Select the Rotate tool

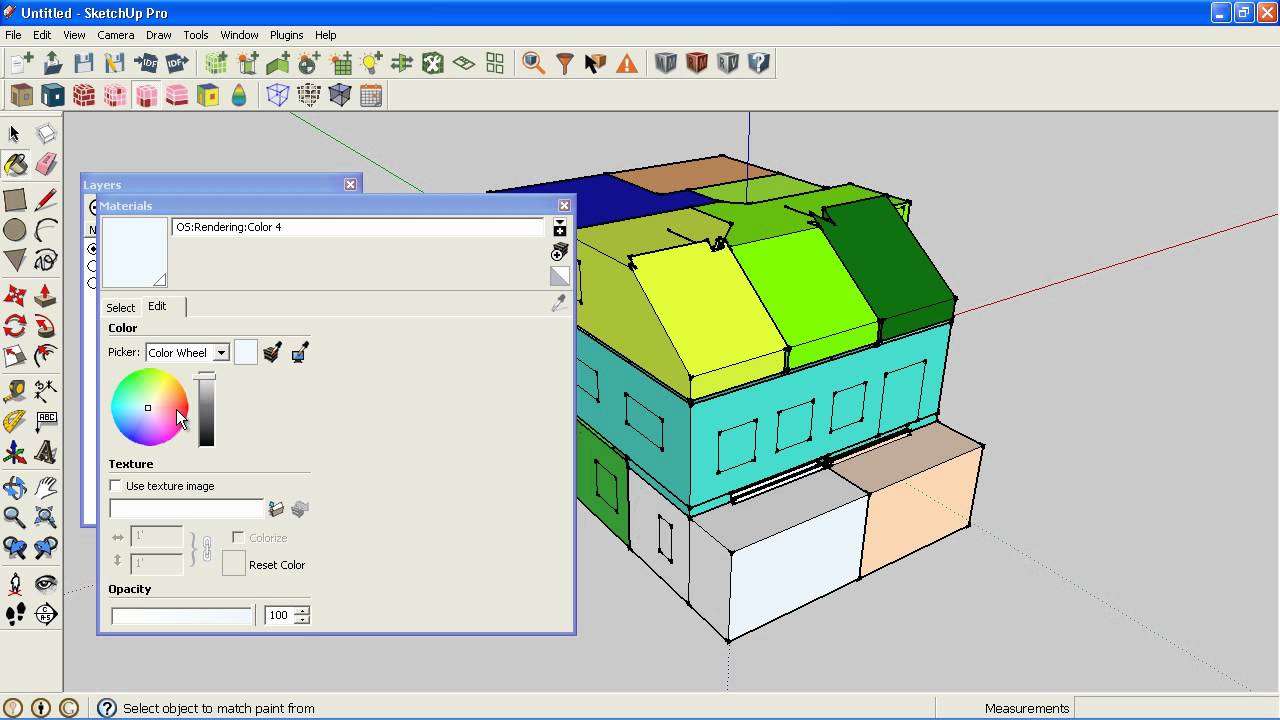pyautogui.click(x=15, y=326)
